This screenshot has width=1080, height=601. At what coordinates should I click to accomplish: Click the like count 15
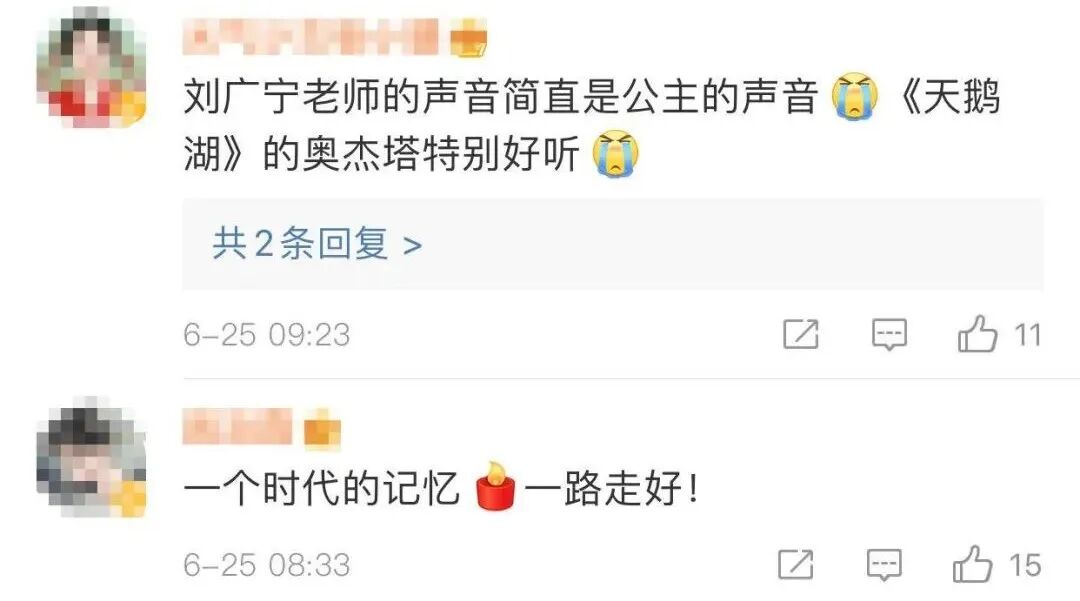coord(1025,565)
